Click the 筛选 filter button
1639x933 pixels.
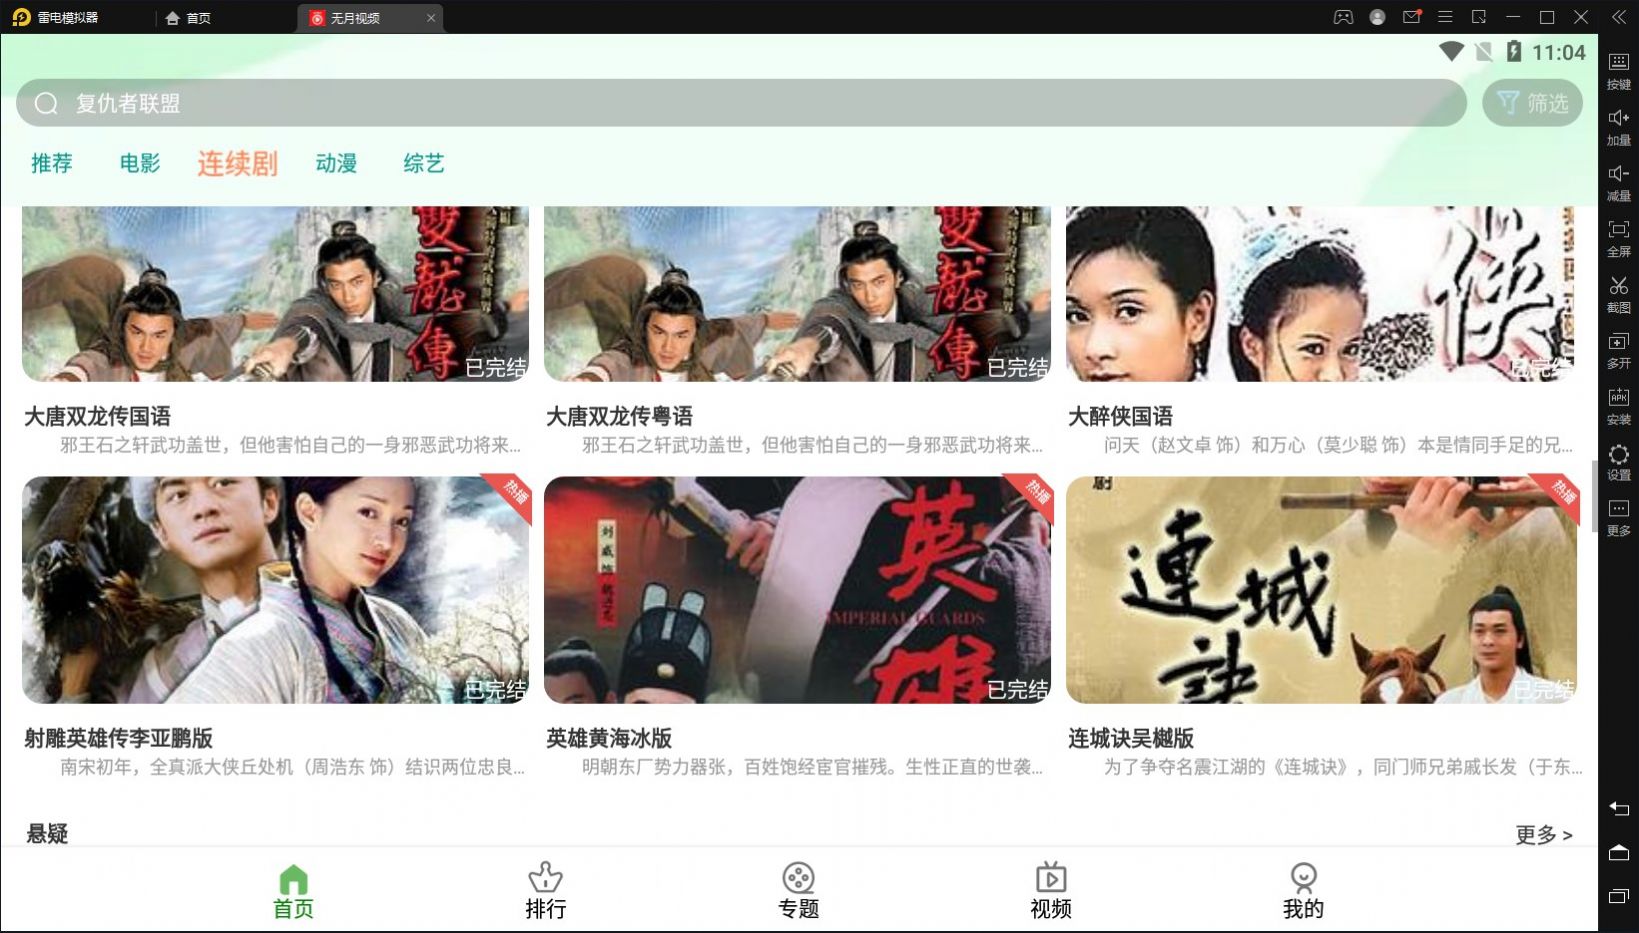click(x=1533, y=102)
